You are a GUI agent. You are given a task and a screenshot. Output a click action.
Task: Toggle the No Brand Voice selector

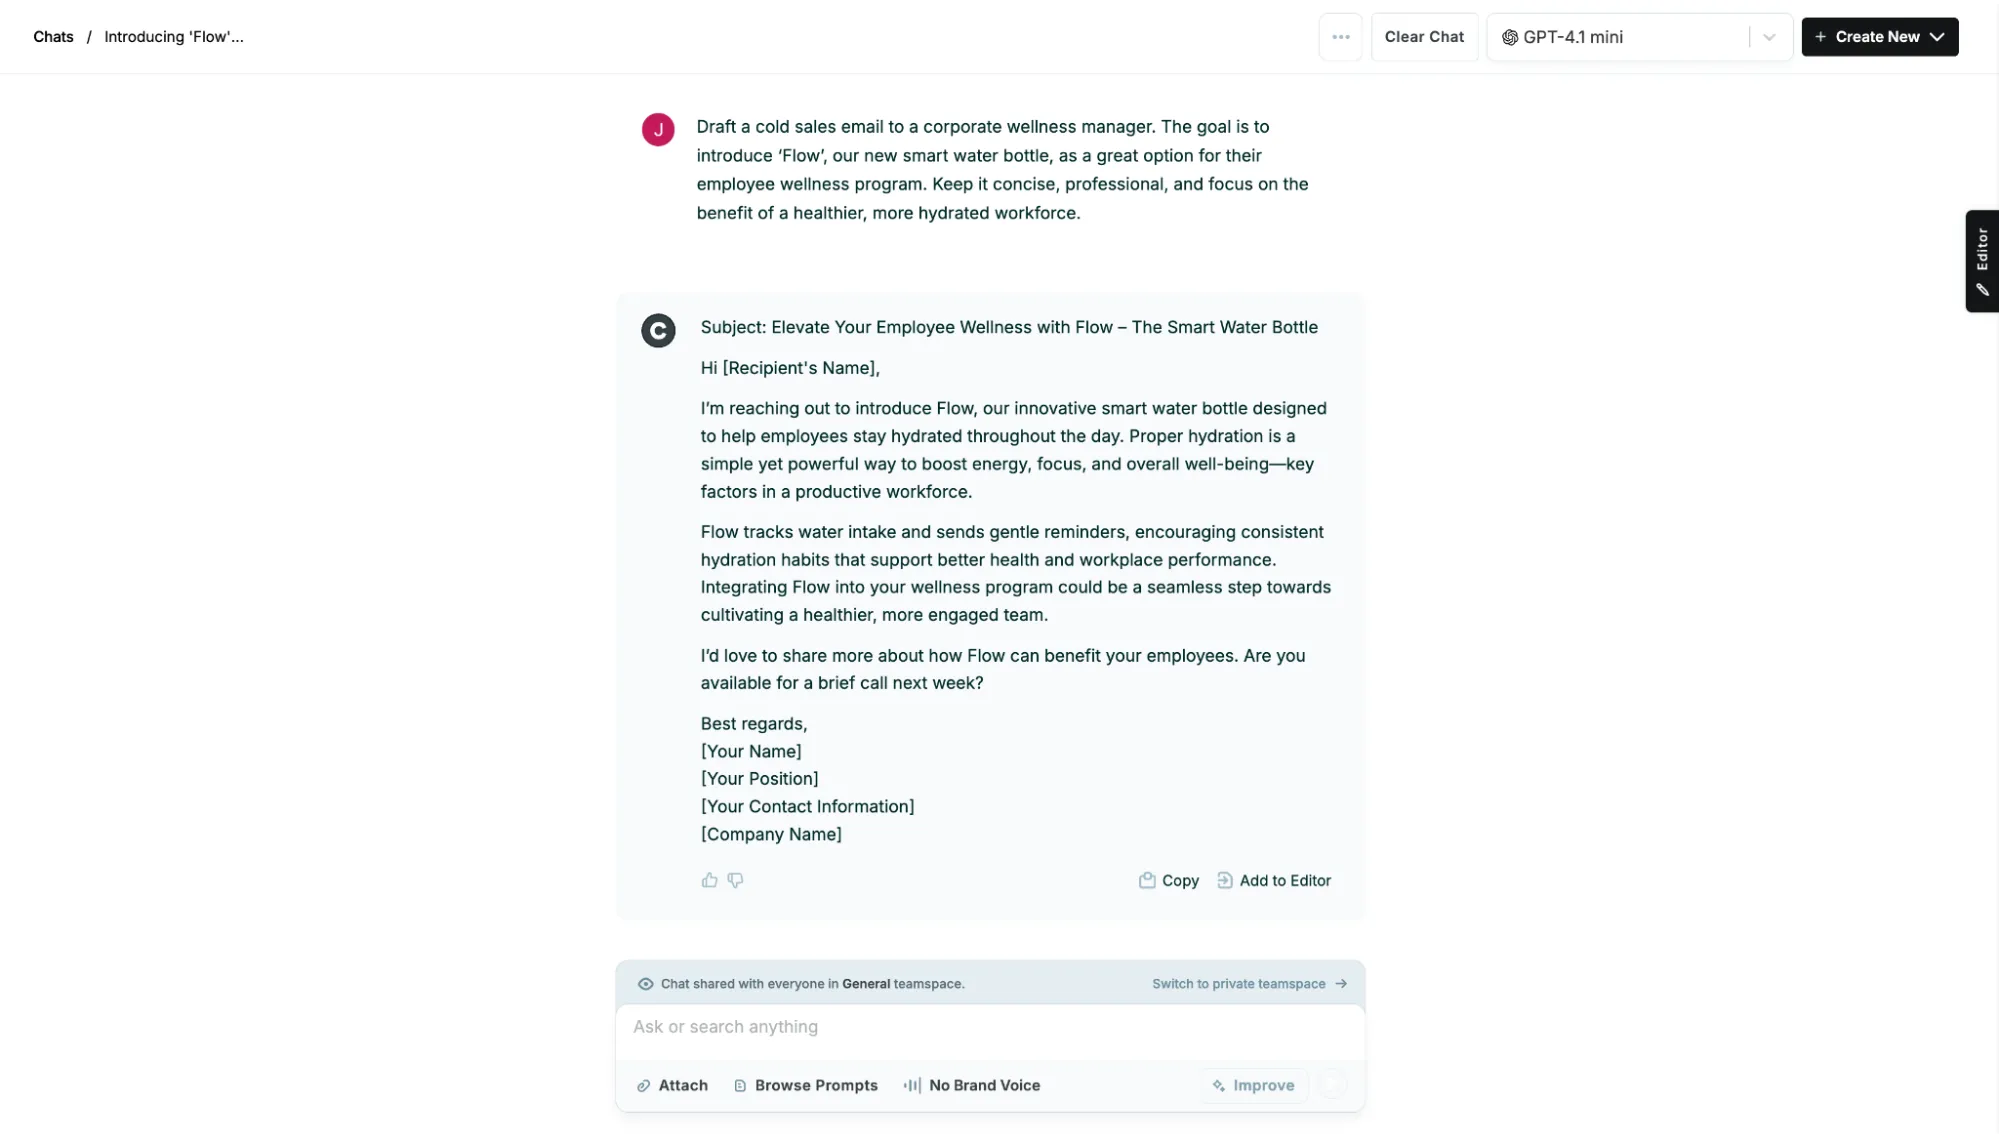(971, 1086)
